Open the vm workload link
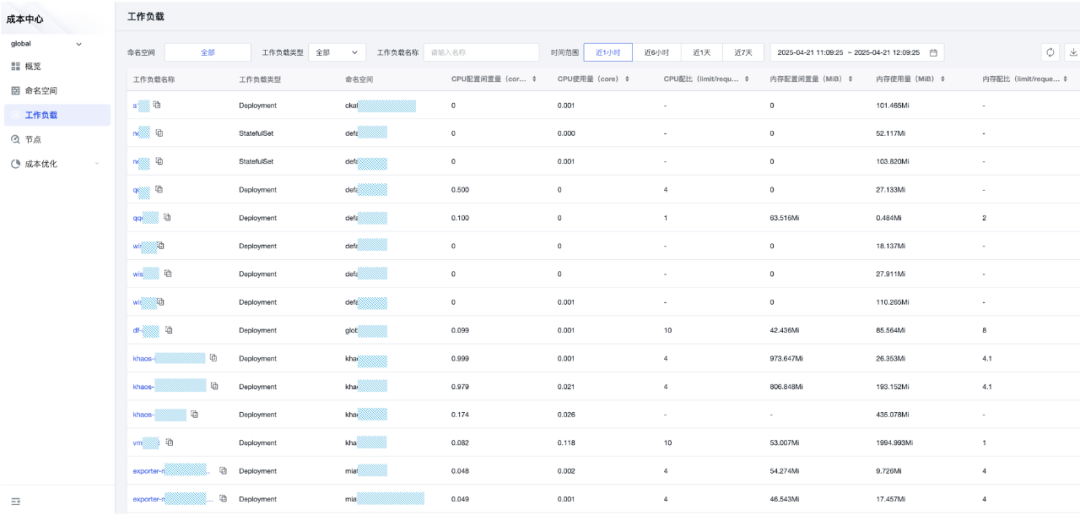The image size is (1080, 521). coord(146,443)
